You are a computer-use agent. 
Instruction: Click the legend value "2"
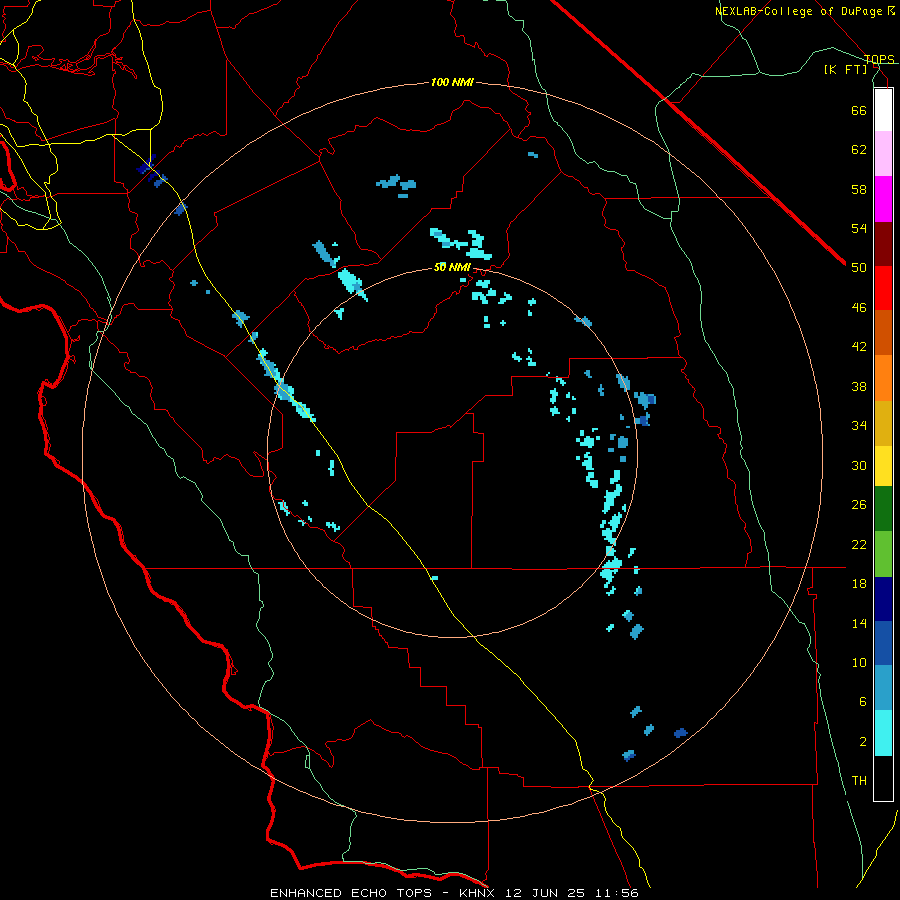[863, 741]
